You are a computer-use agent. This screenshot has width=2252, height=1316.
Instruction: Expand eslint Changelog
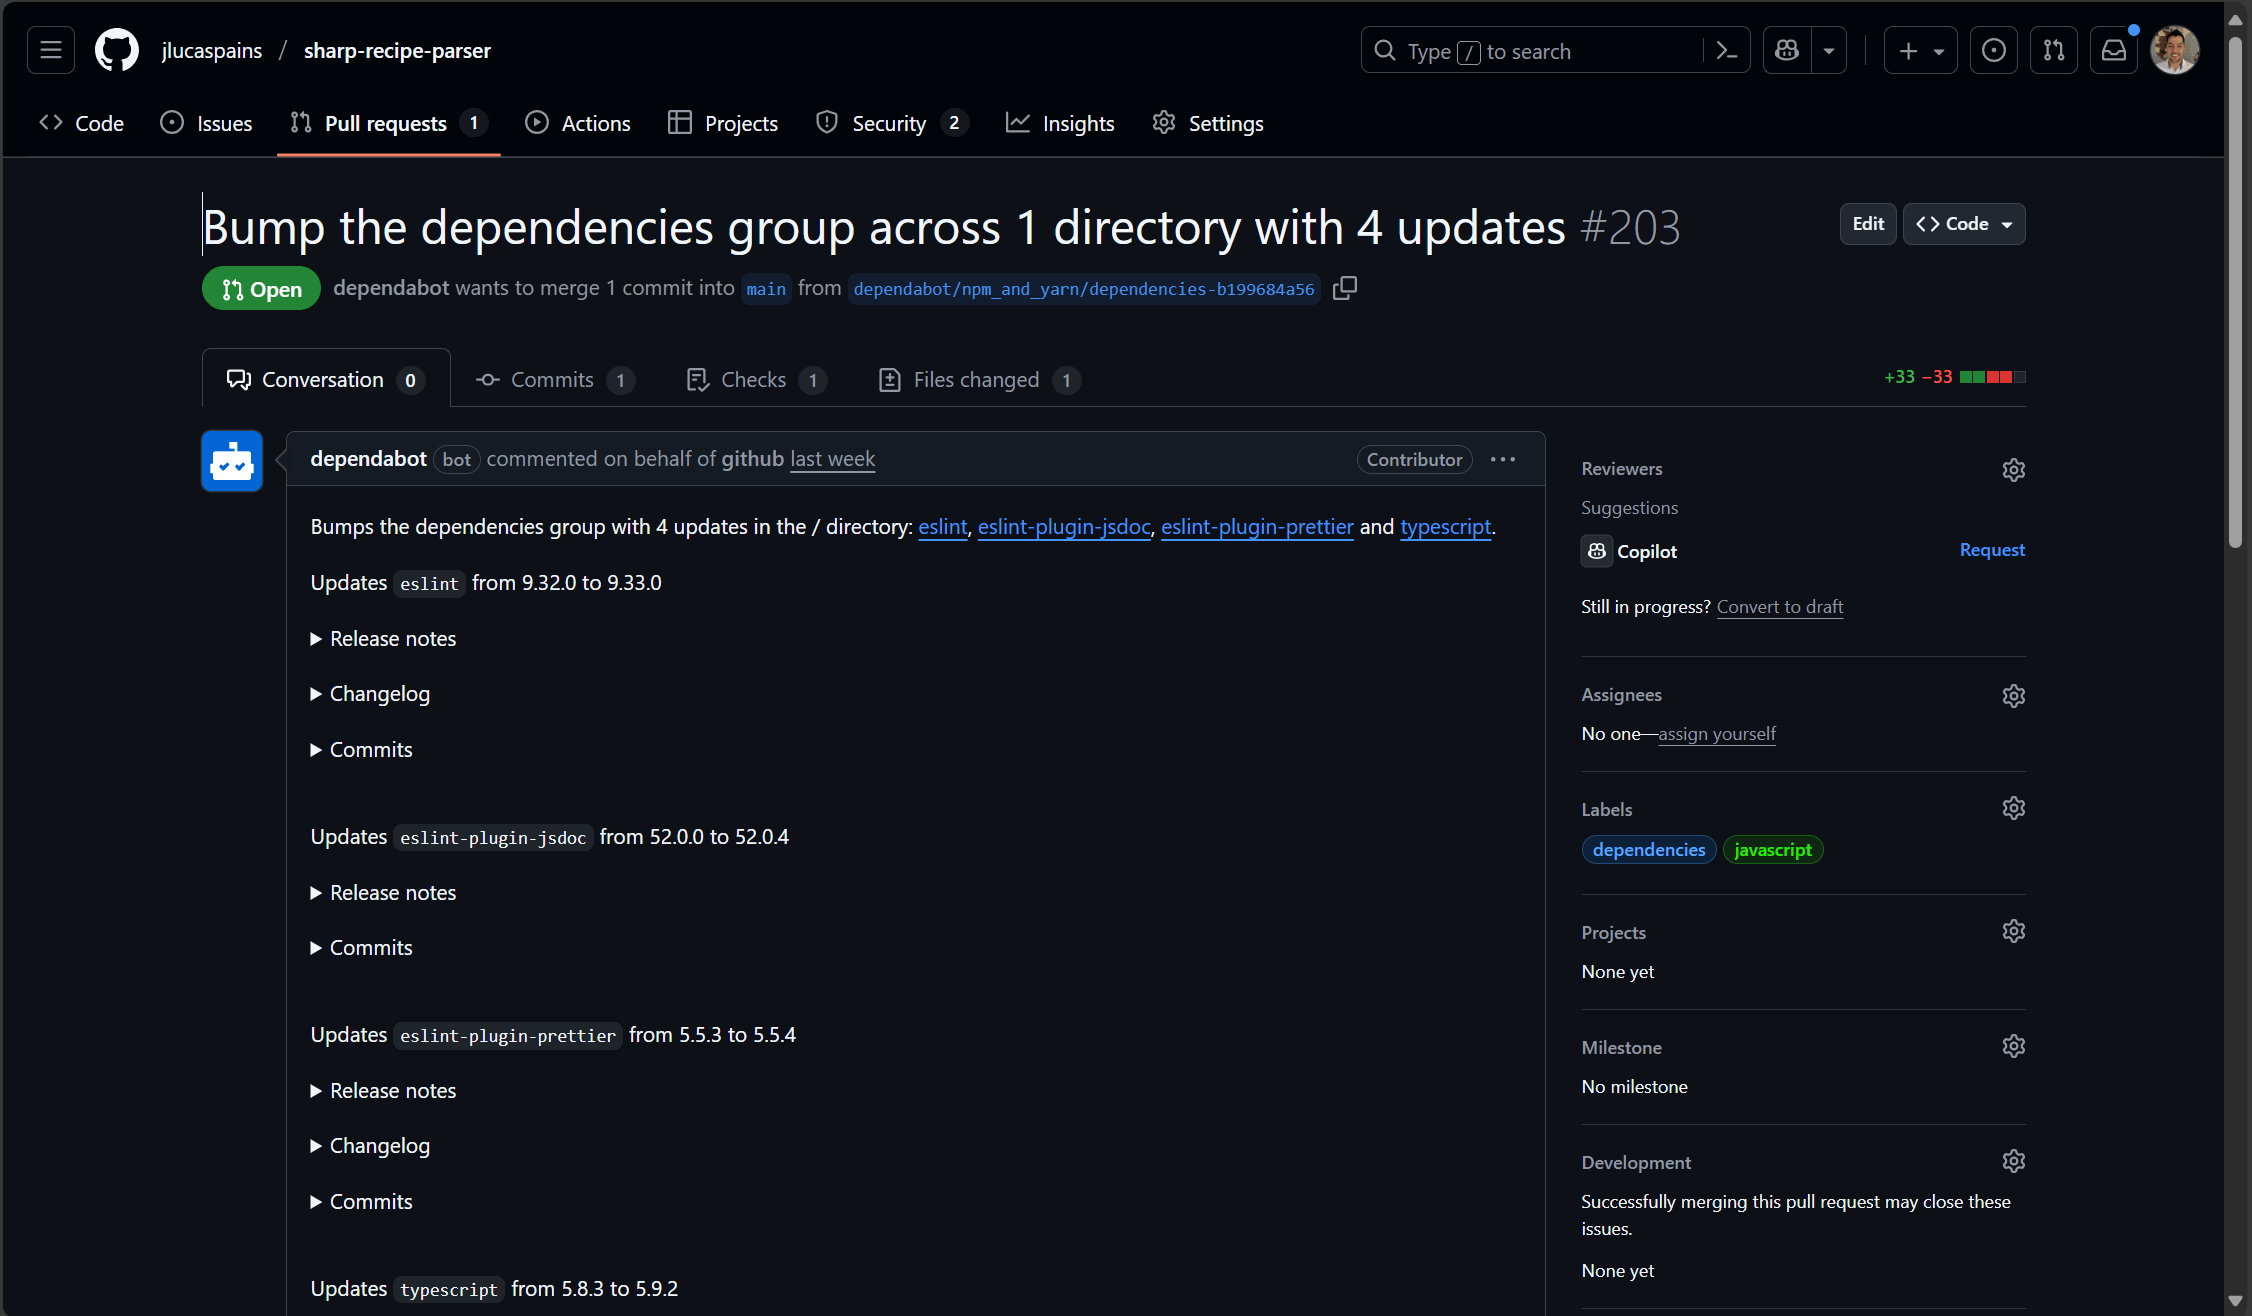370,694
